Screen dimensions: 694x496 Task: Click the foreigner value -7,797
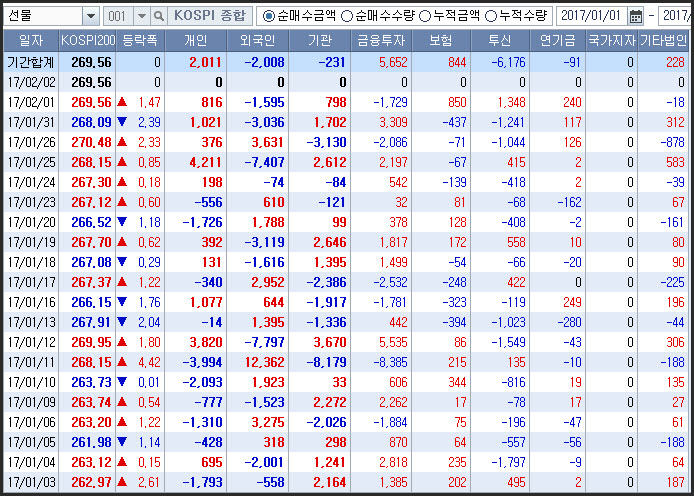265,342
